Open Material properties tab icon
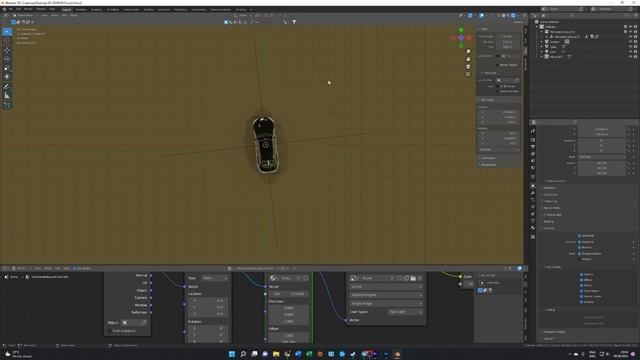The height and width of the screenshot is (360, 640). [533, 229]
